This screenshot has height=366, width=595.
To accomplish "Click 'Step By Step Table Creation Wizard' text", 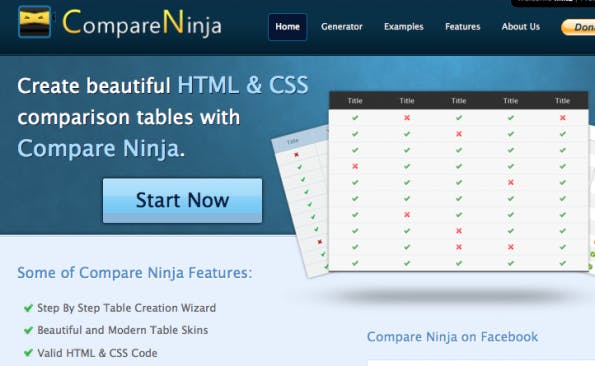I will tap(126, 308).
